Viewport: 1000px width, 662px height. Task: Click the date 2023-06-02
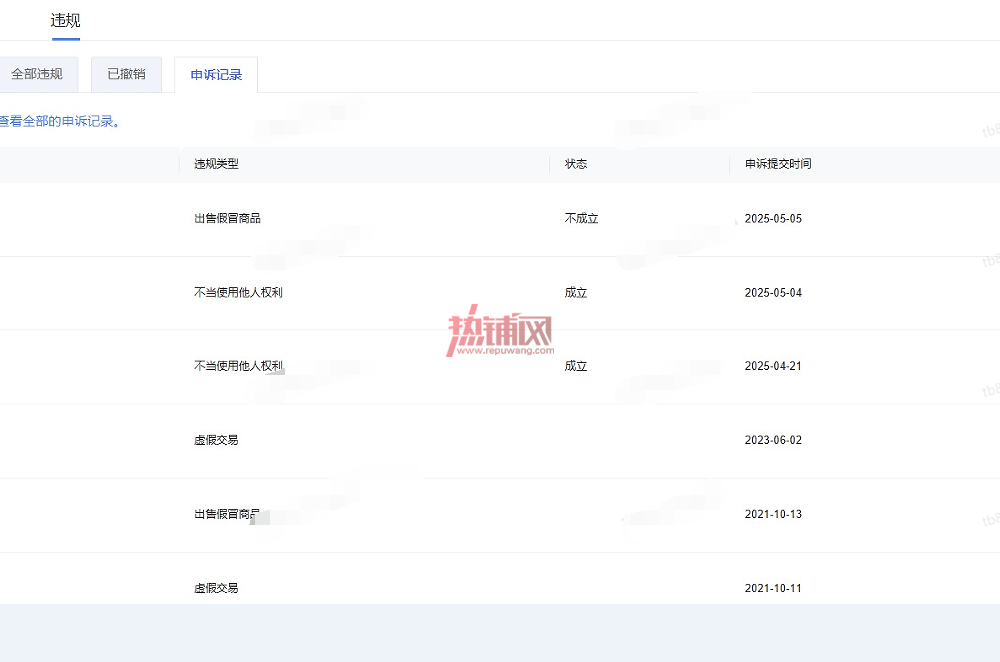point(773,441)
